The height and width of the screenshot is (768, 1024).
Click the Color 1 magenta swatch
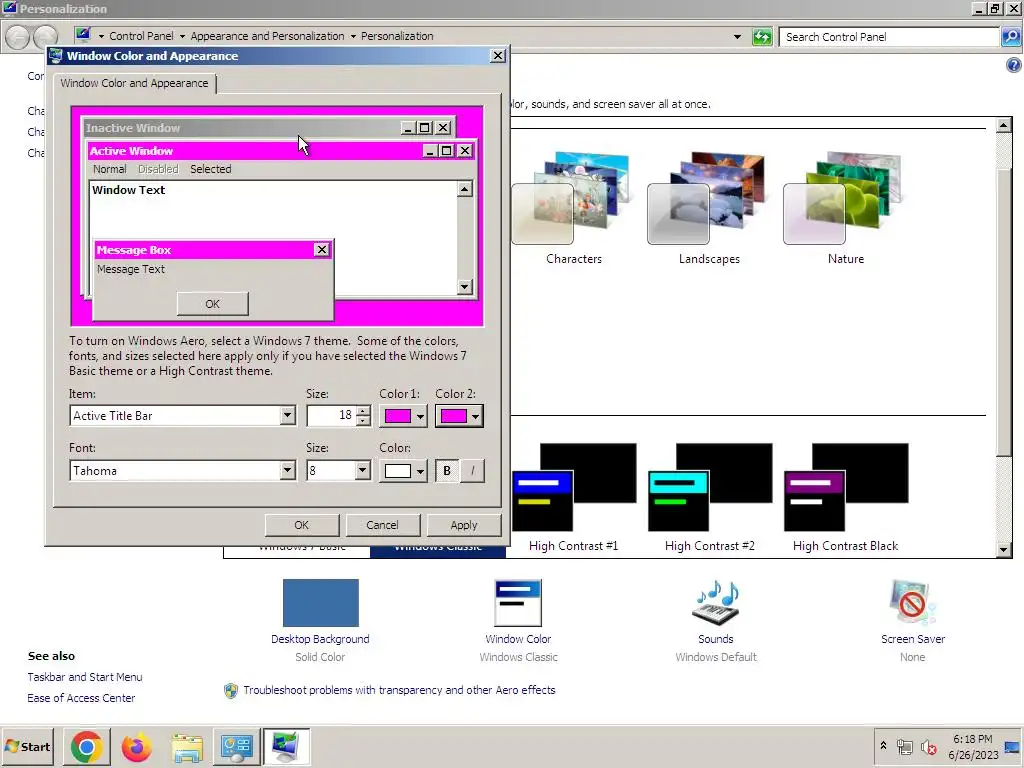398,416
